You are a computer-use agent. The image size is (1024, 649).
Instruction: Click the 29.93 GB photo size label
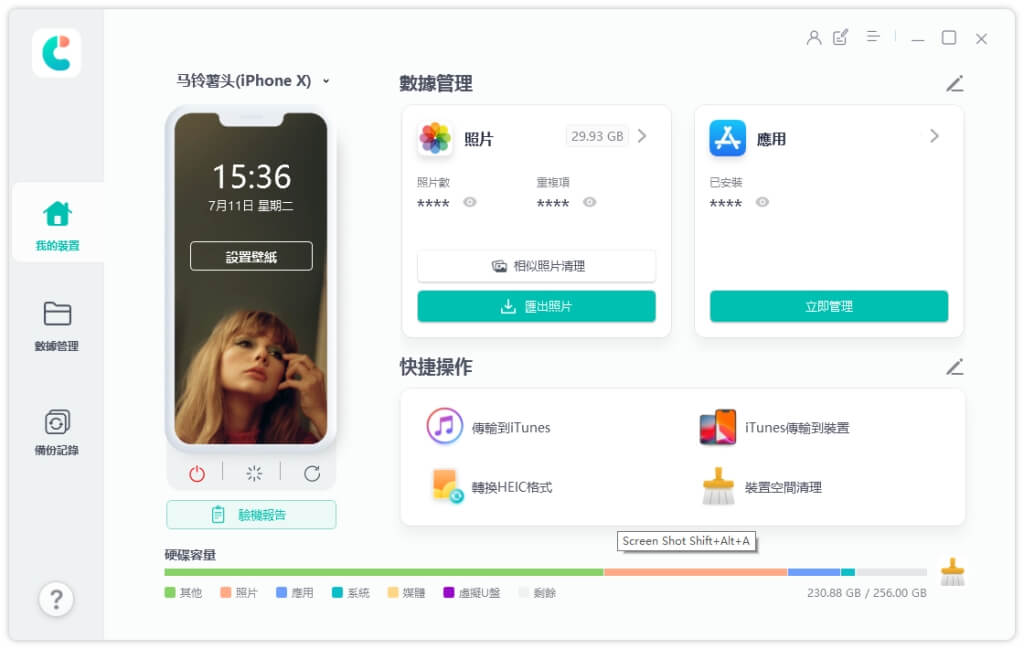tap(597, 136)
